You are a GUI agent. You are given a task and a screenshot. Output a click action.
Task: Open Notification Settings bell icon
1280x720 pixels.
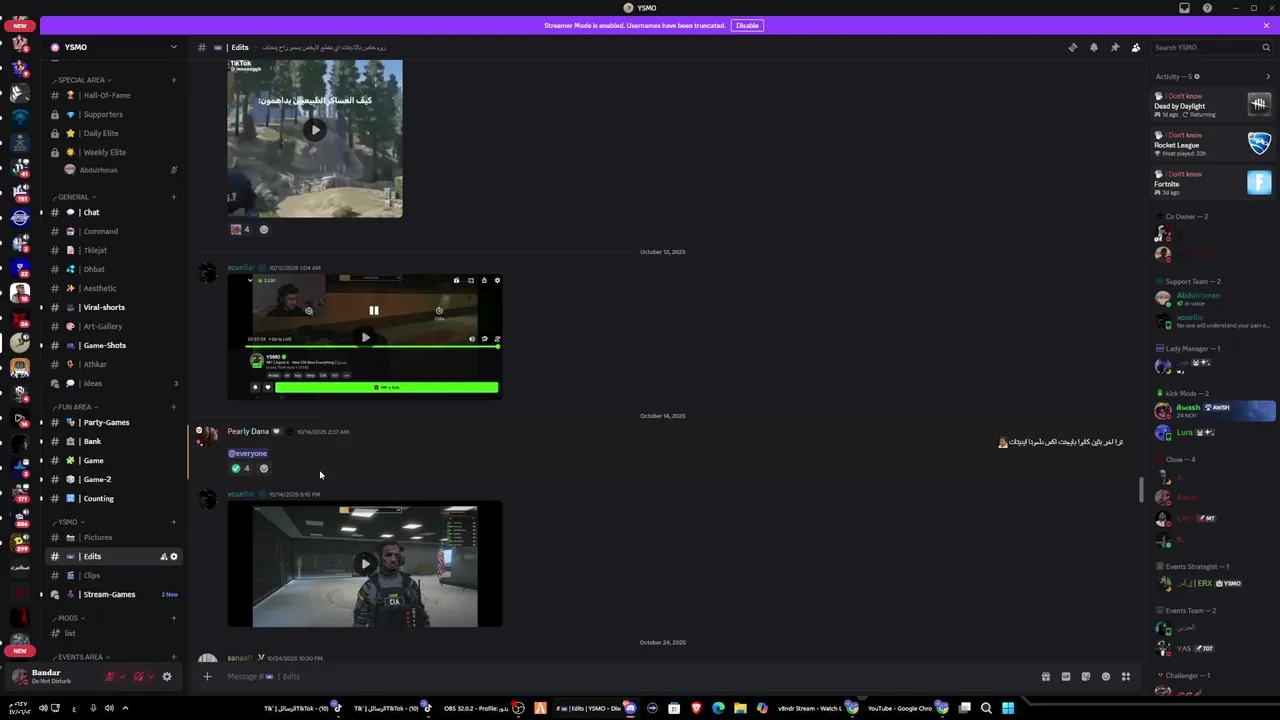click(1093, 47)
